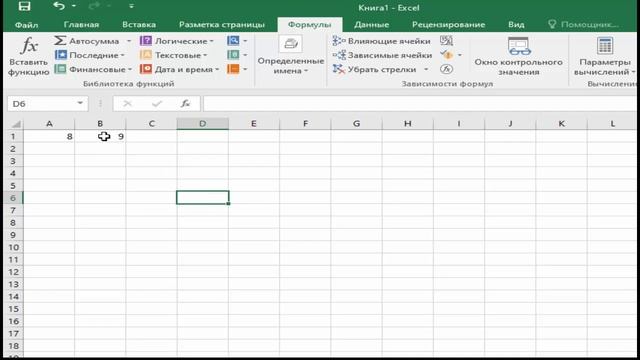Open Text functions (Текстовые)
The image size is (640, 360).
(x=173, y=55)
